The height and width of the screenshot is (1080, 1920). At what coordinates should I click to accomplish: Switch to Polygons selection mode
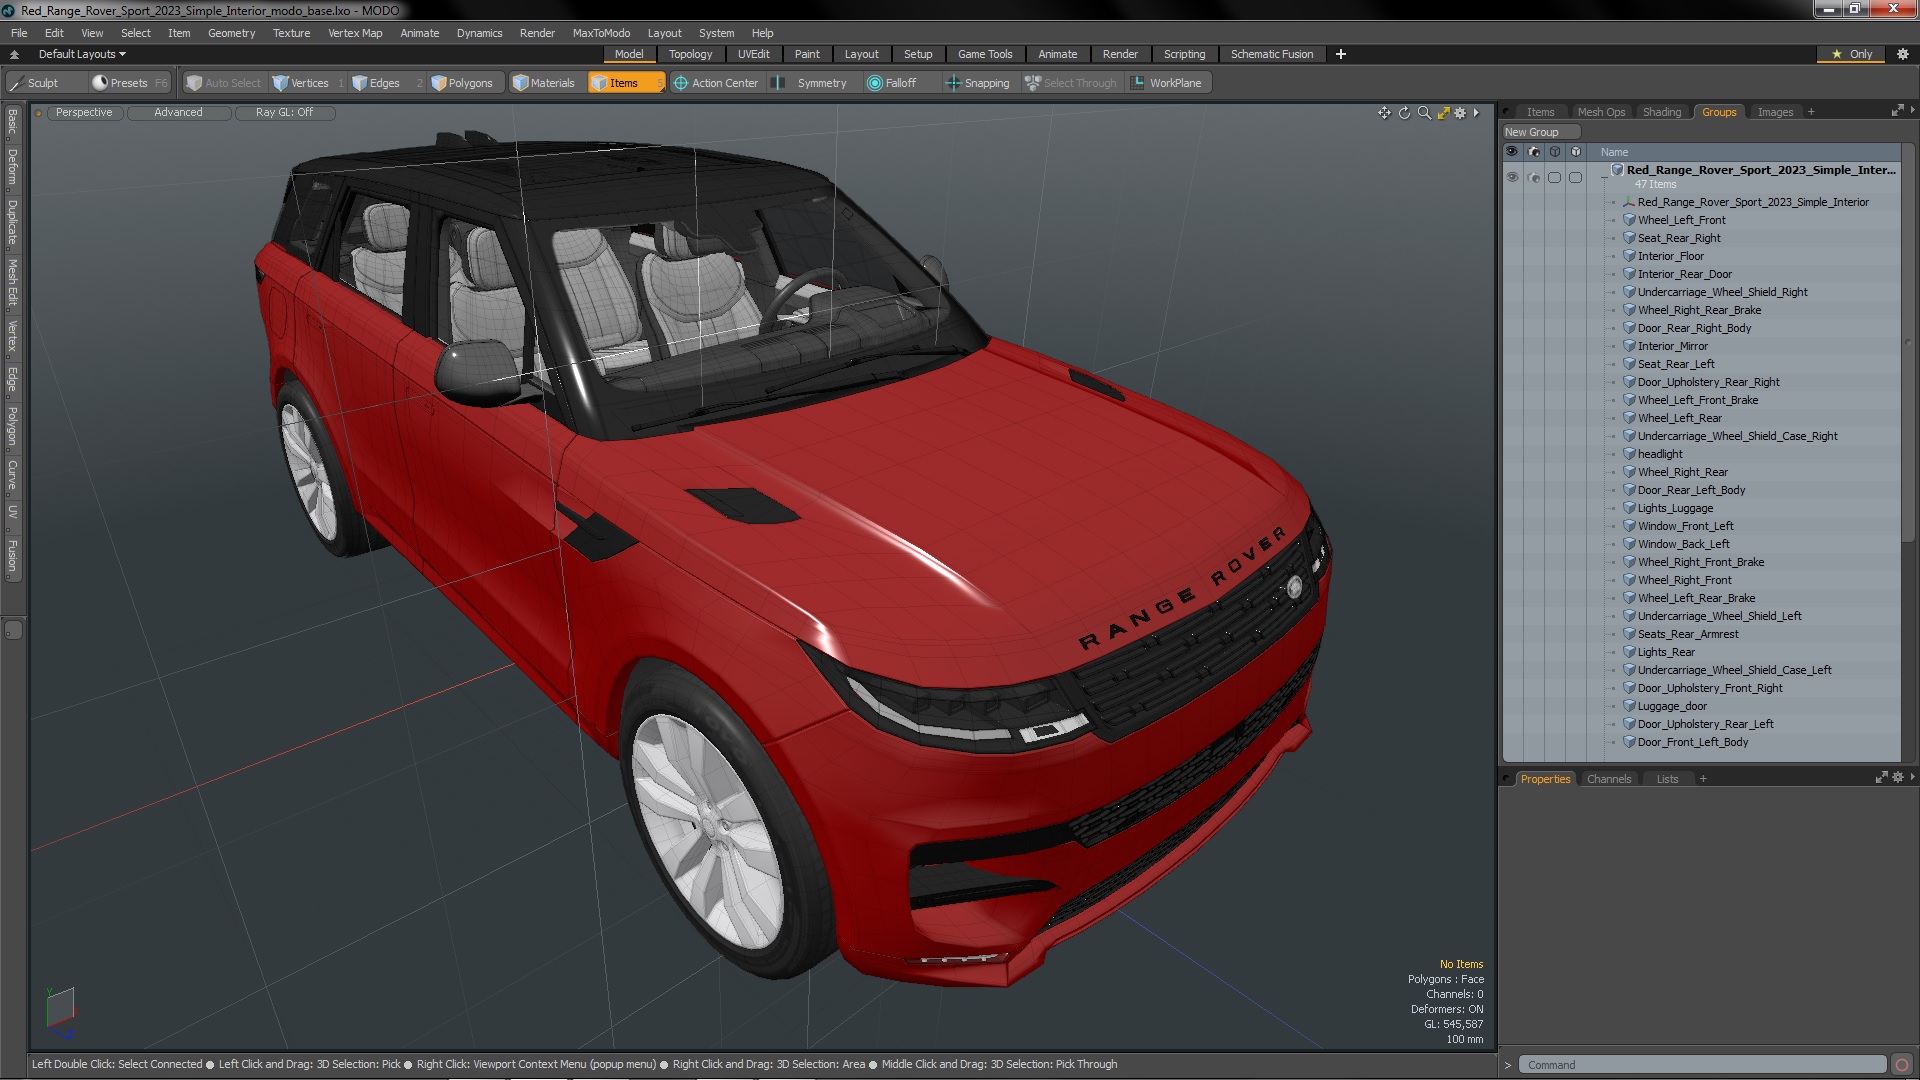tap(462, 83)
